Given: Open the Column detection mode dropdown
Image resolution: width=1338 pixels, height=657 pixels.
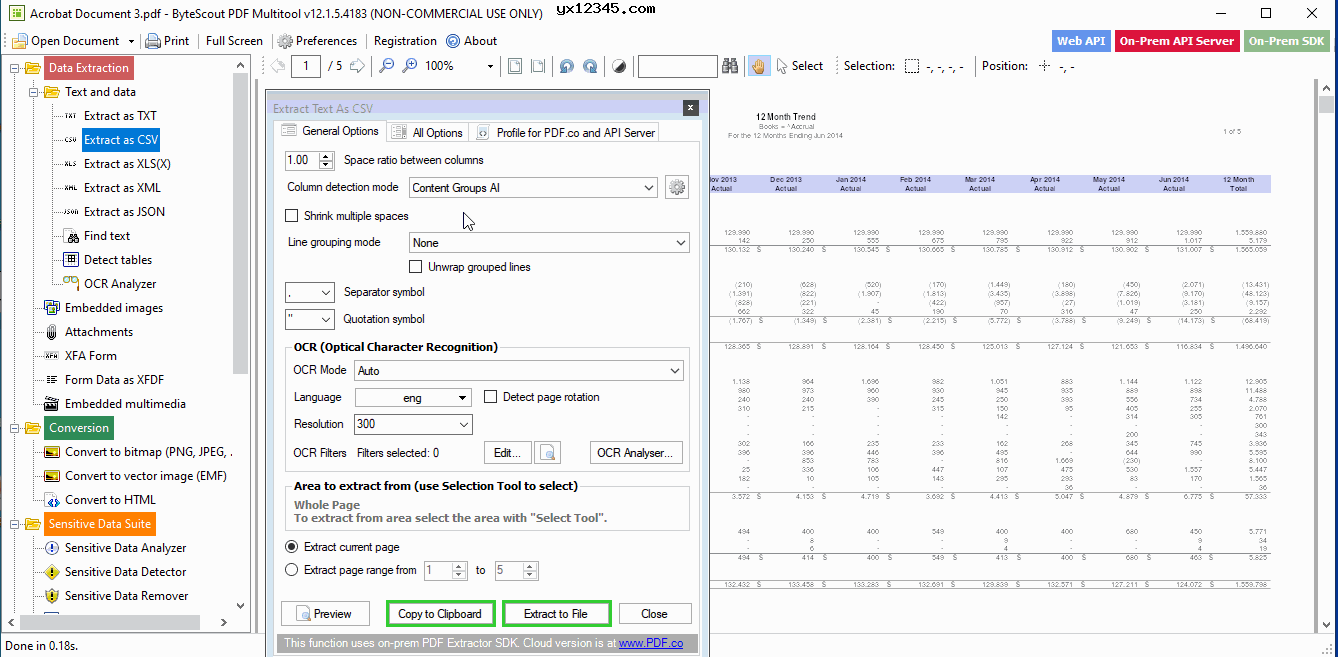Looking at the screenshot, I should (x=534, y=187).
